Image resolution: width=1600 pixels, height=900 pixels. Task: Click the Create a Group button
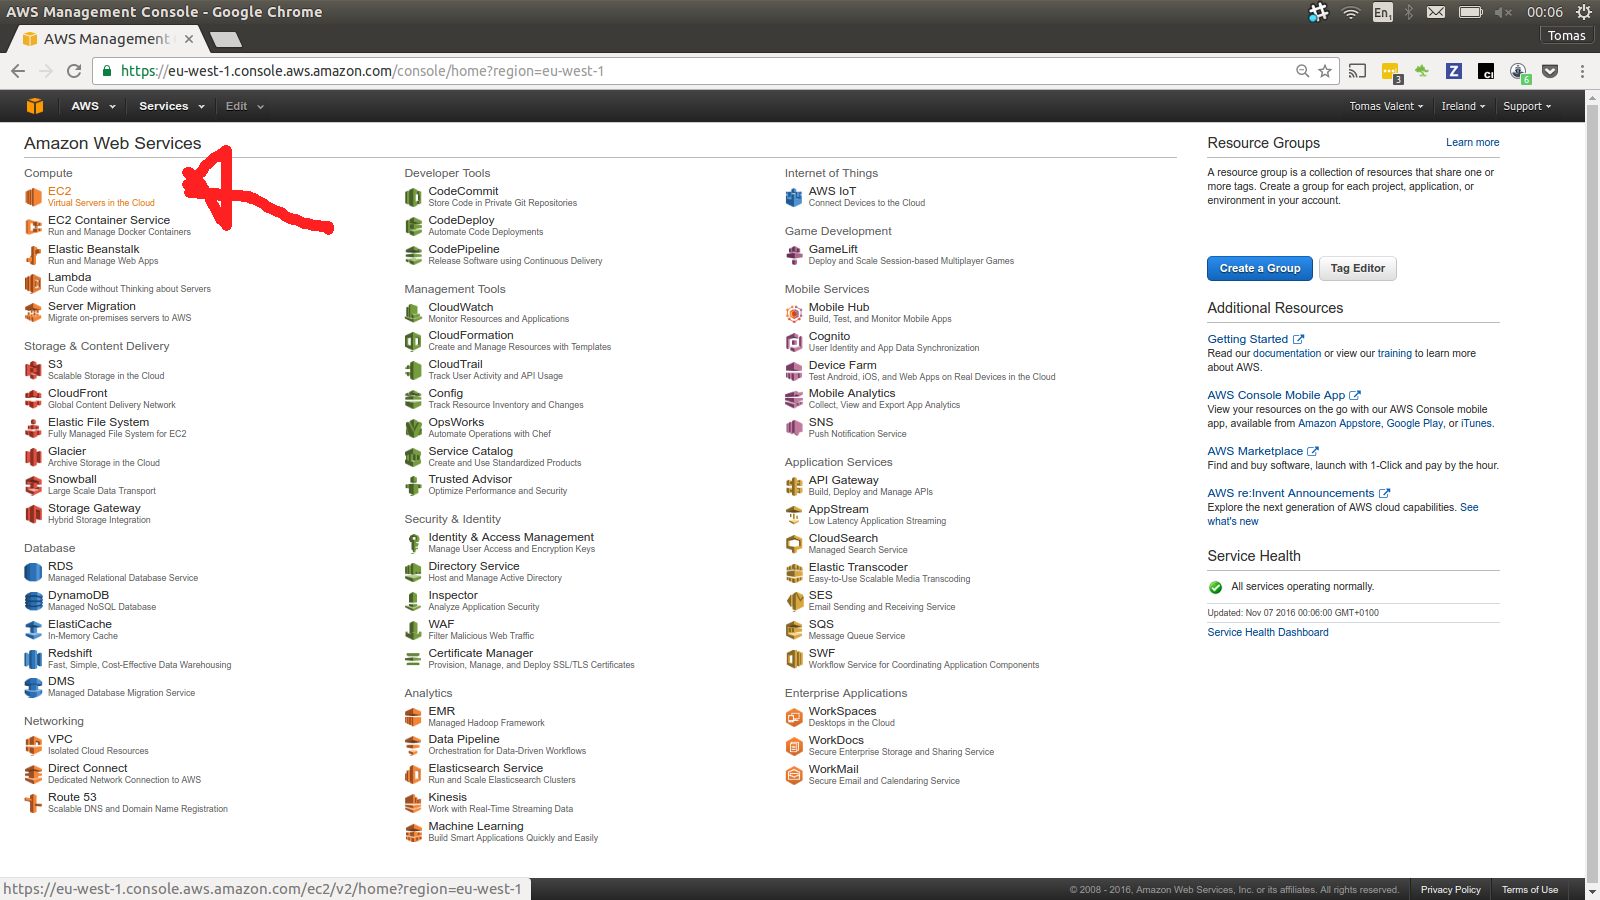point(1260,268)
